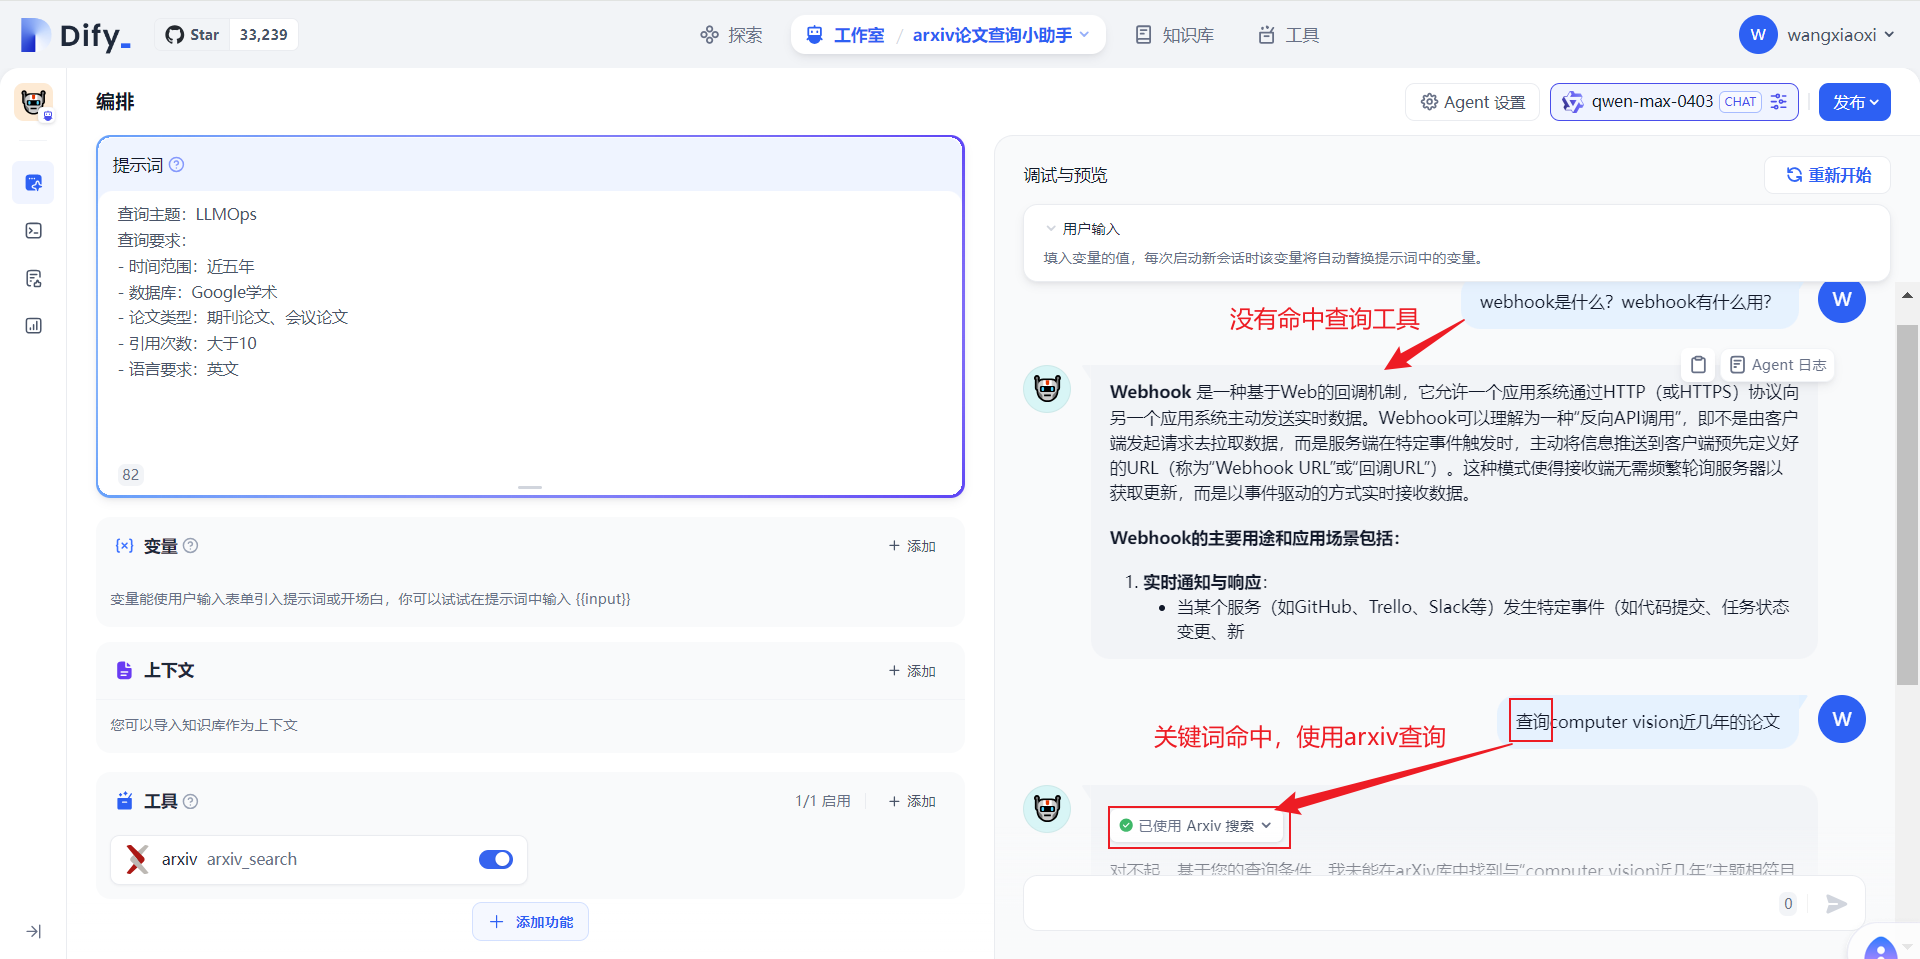Click 添加 in the 上下文 section

(912, 671)
